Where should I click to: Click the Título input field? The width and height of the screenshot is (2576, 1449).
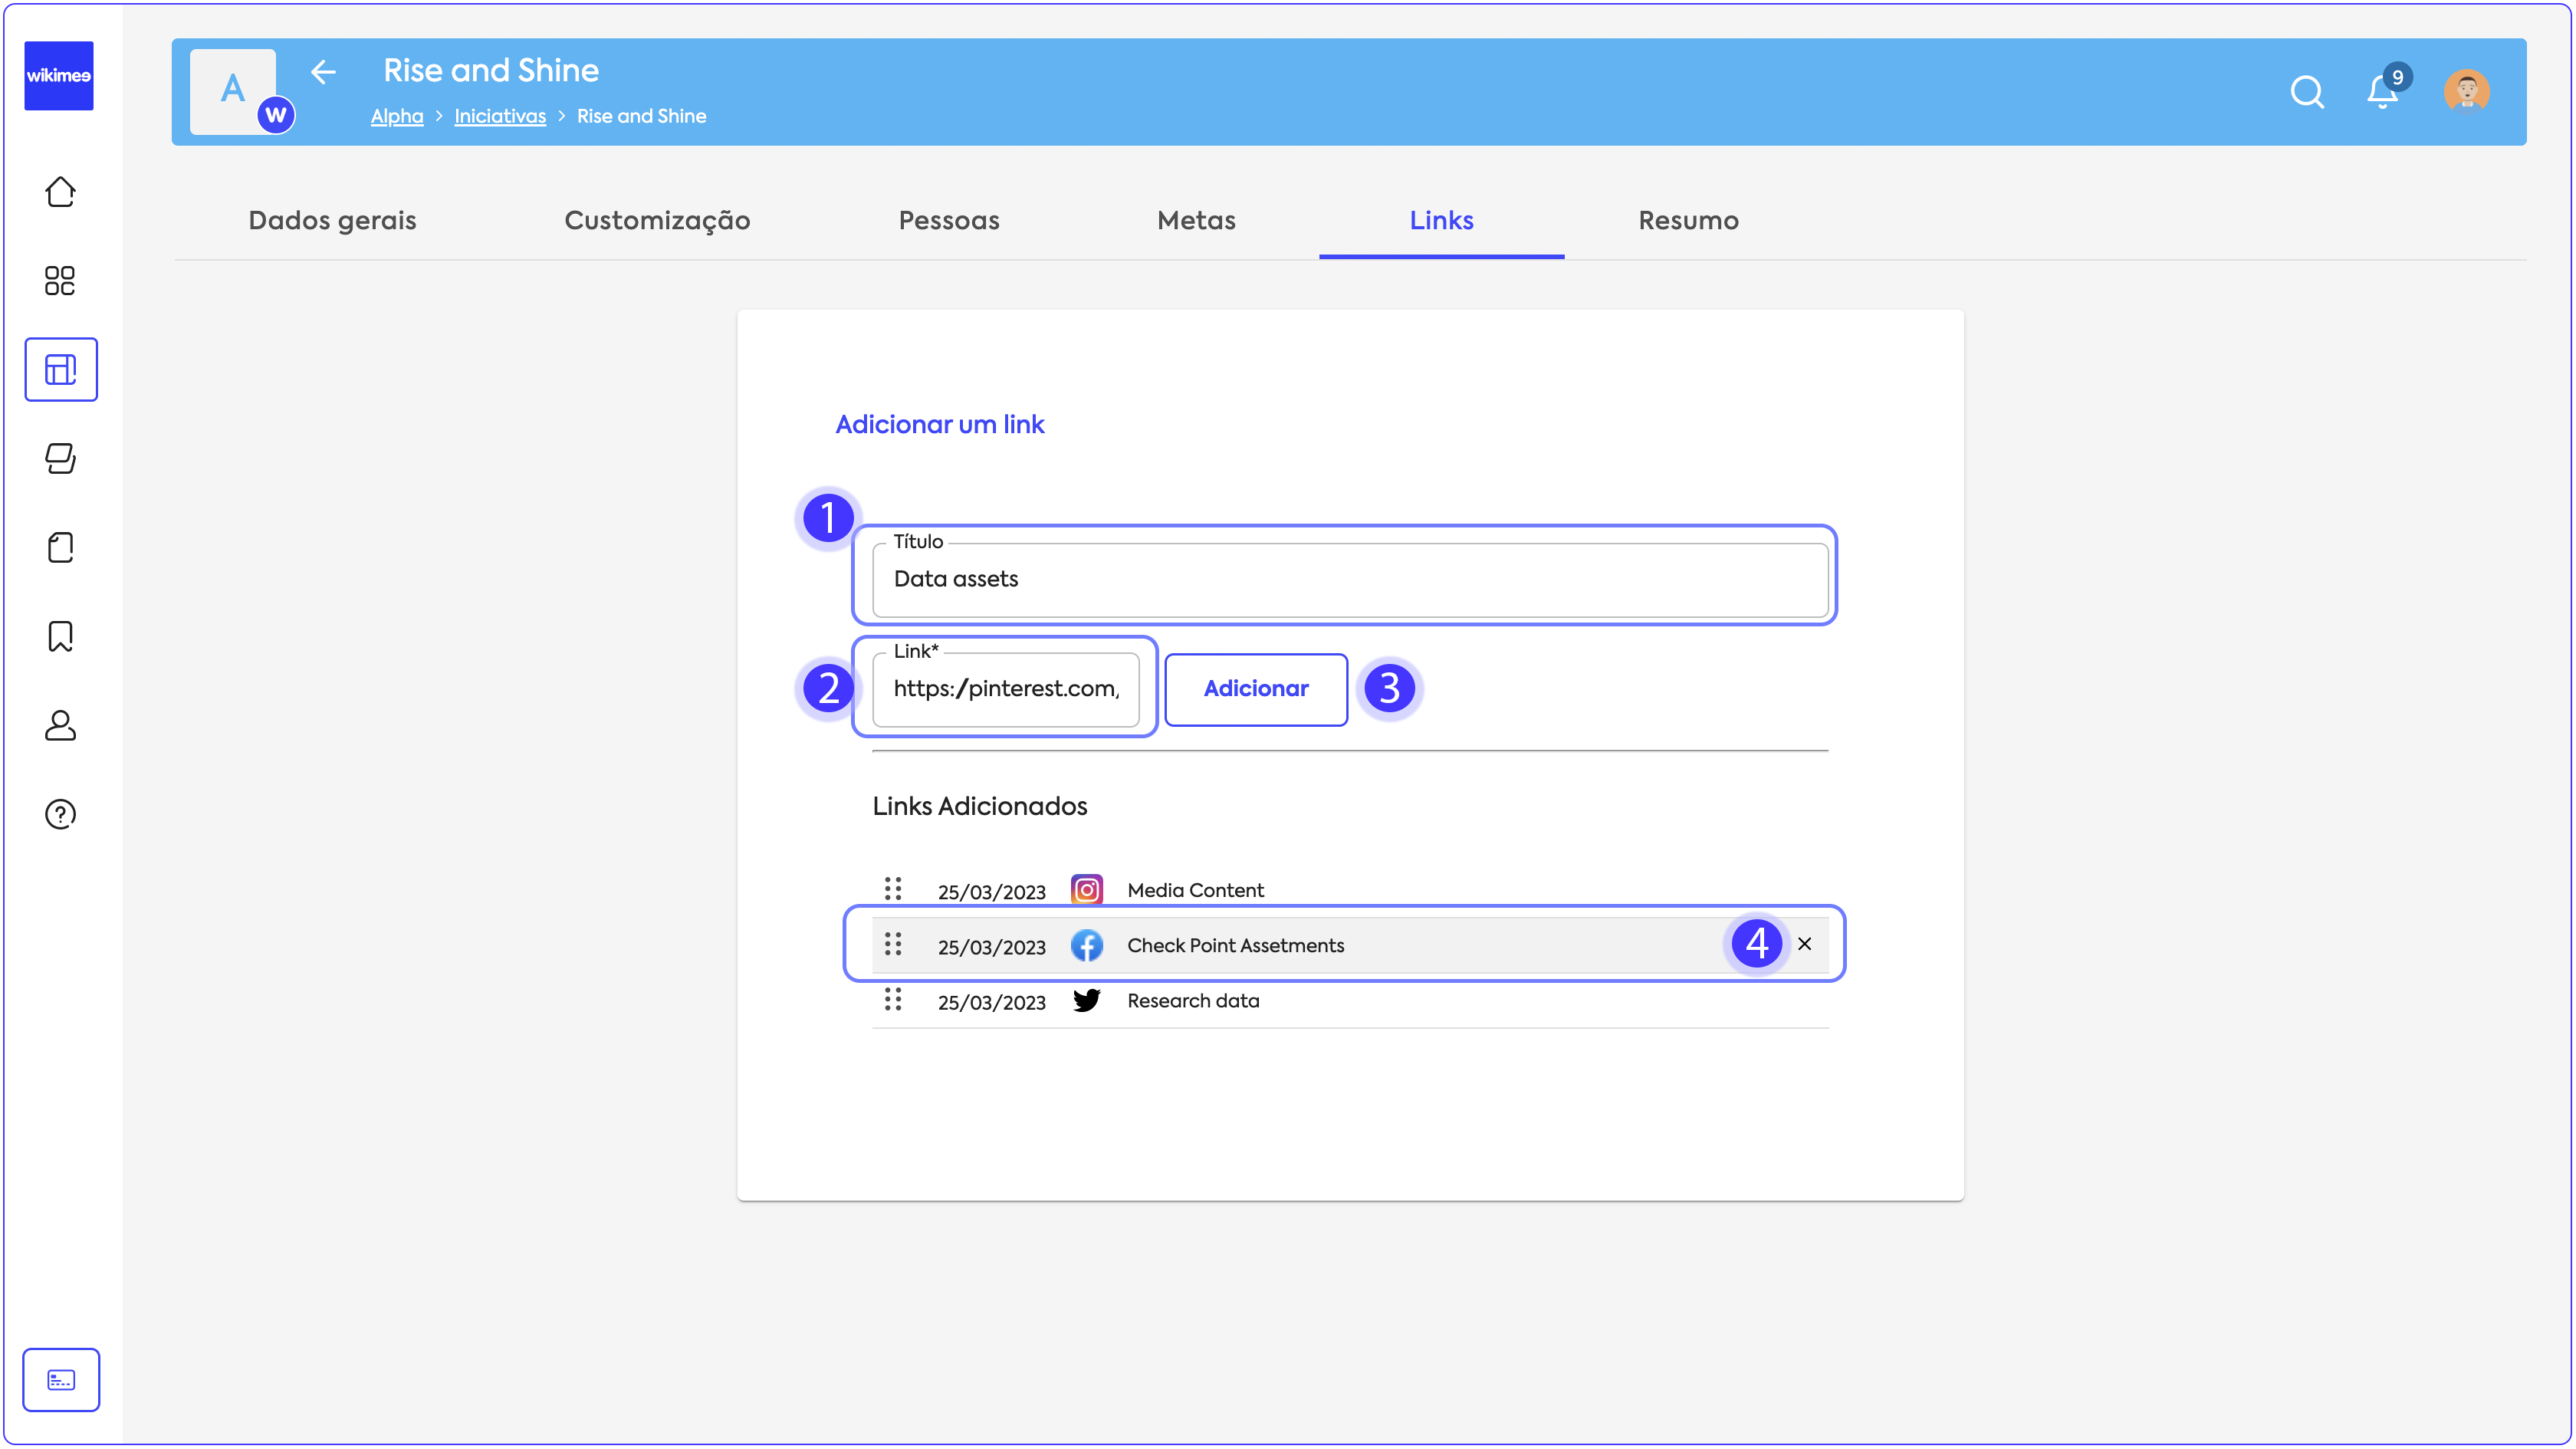pyautogui.click(x=1350, y=580)
